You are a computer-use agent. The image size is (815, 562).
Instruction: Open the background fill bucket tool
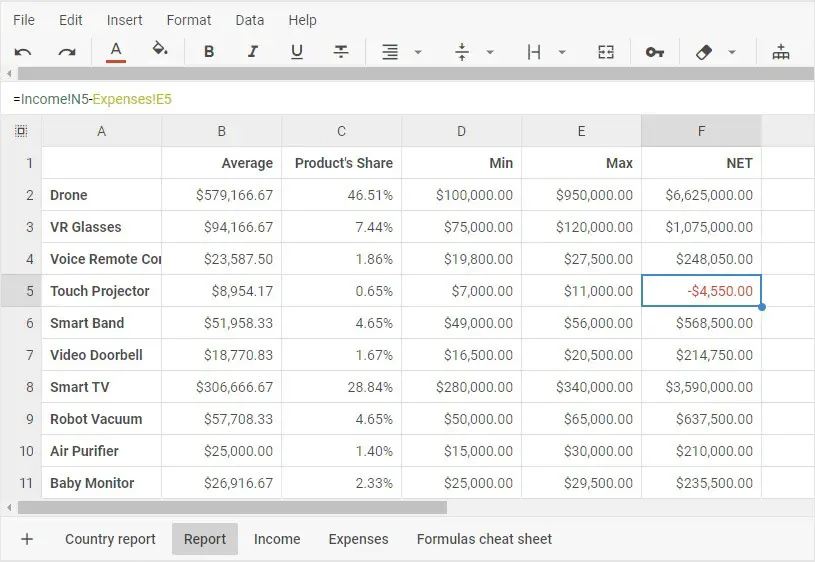click(x=160, y=49)
